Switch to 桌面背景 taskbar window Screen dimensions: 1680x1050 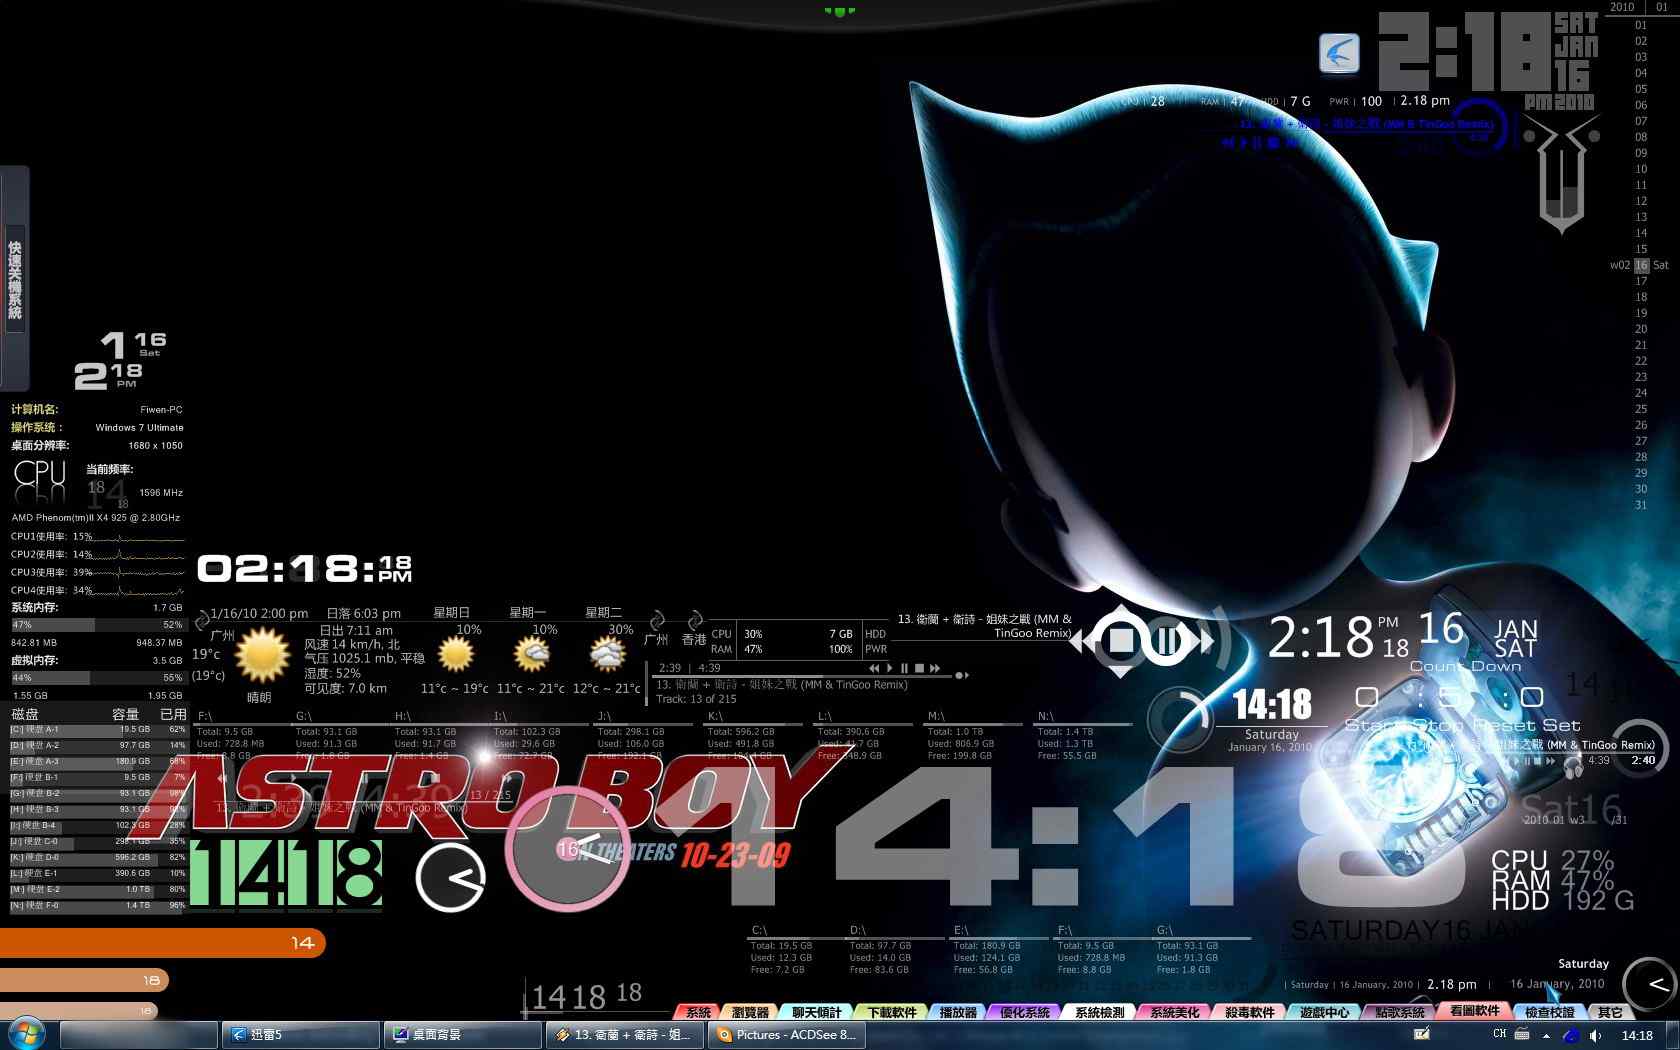pyautogui.click(x=463, y=1035)
